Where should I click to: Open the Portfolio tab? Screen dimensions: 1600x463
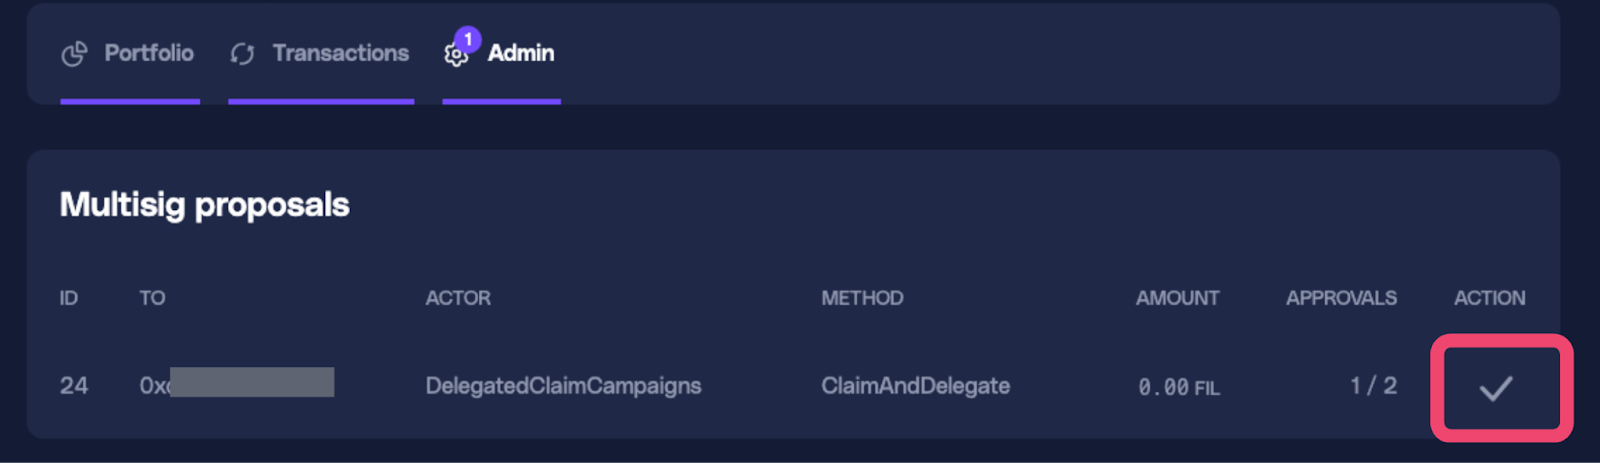tap(149, 53)
